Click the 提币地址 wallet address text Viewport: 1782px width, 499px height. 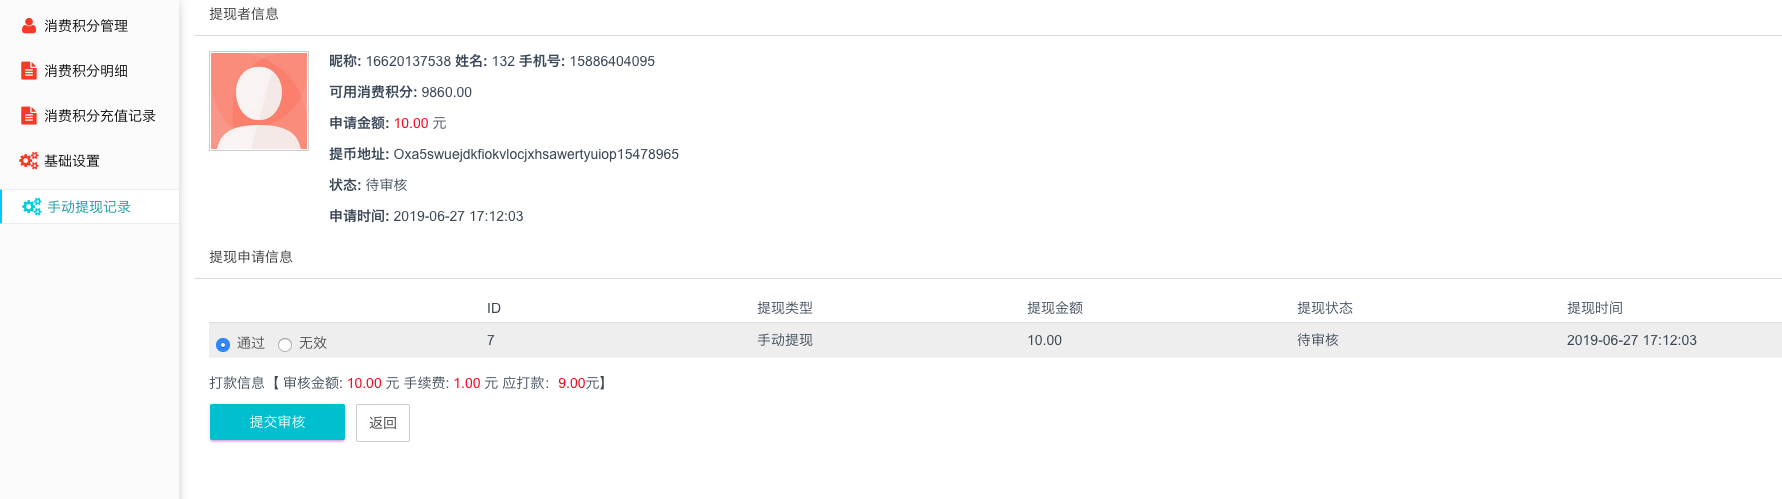[536, 154]
